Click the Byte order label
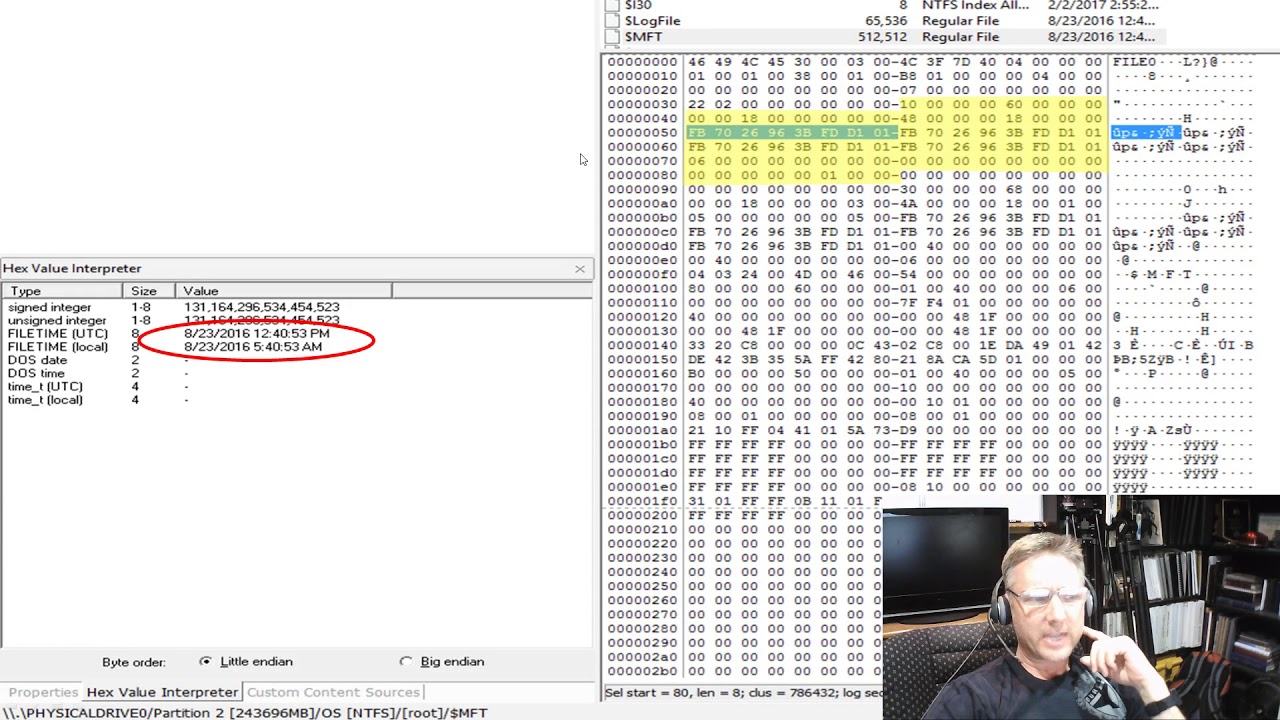 (133, 662)
